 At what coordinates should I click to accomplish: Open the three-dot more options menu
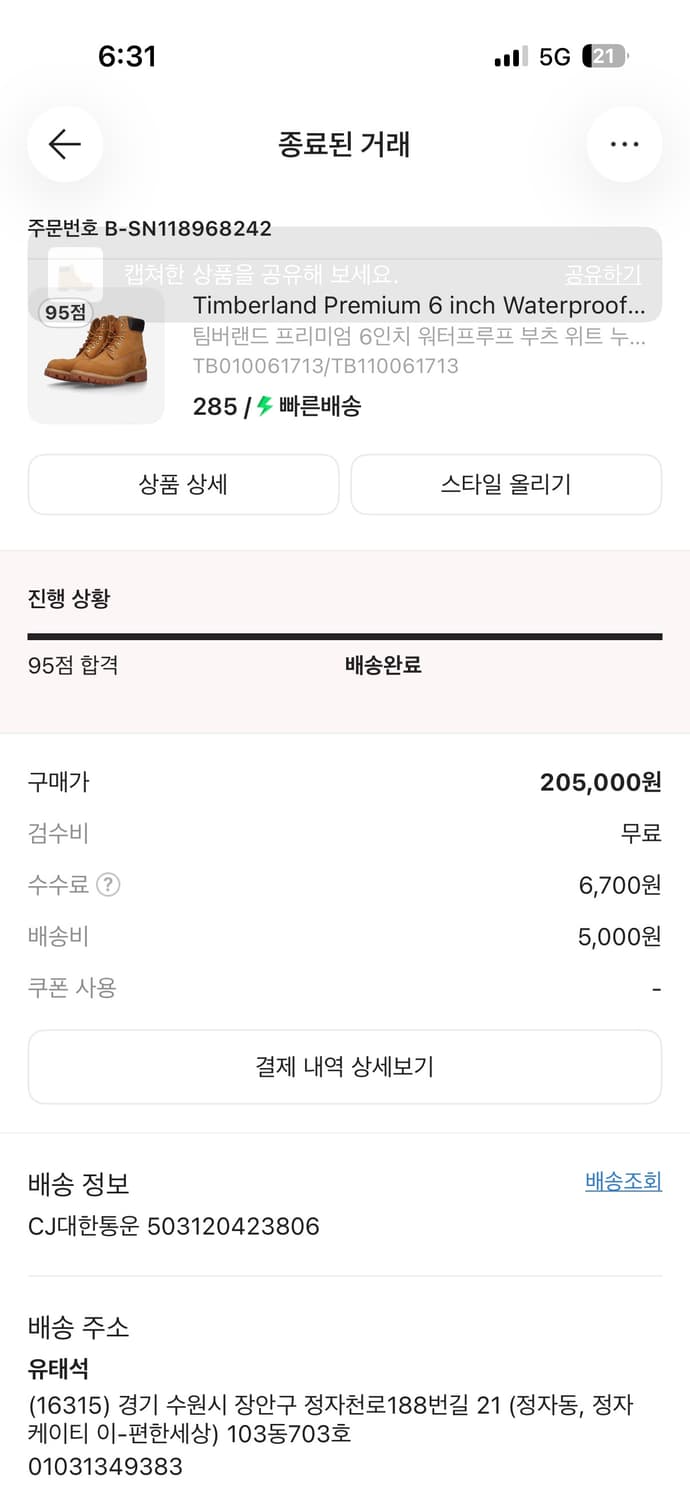(x=624, y=144)
